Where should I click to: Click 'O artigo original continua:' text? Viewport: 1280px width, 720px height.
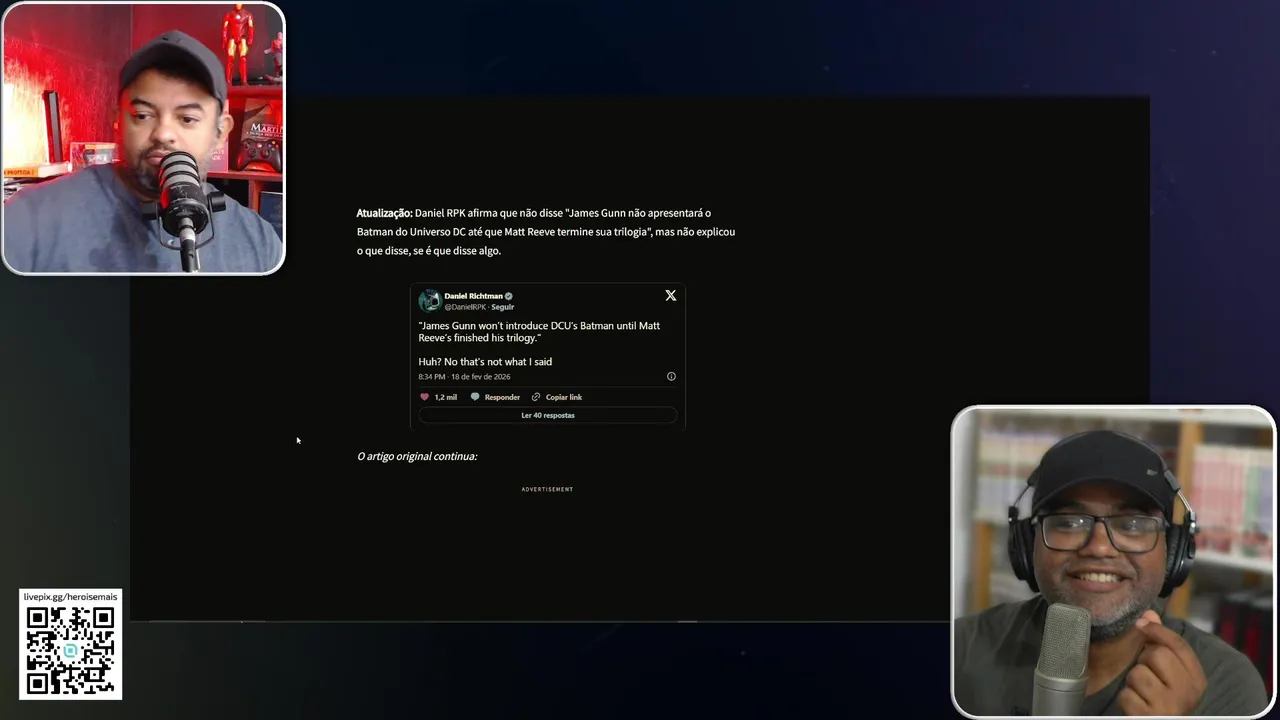tap(417, 456)
